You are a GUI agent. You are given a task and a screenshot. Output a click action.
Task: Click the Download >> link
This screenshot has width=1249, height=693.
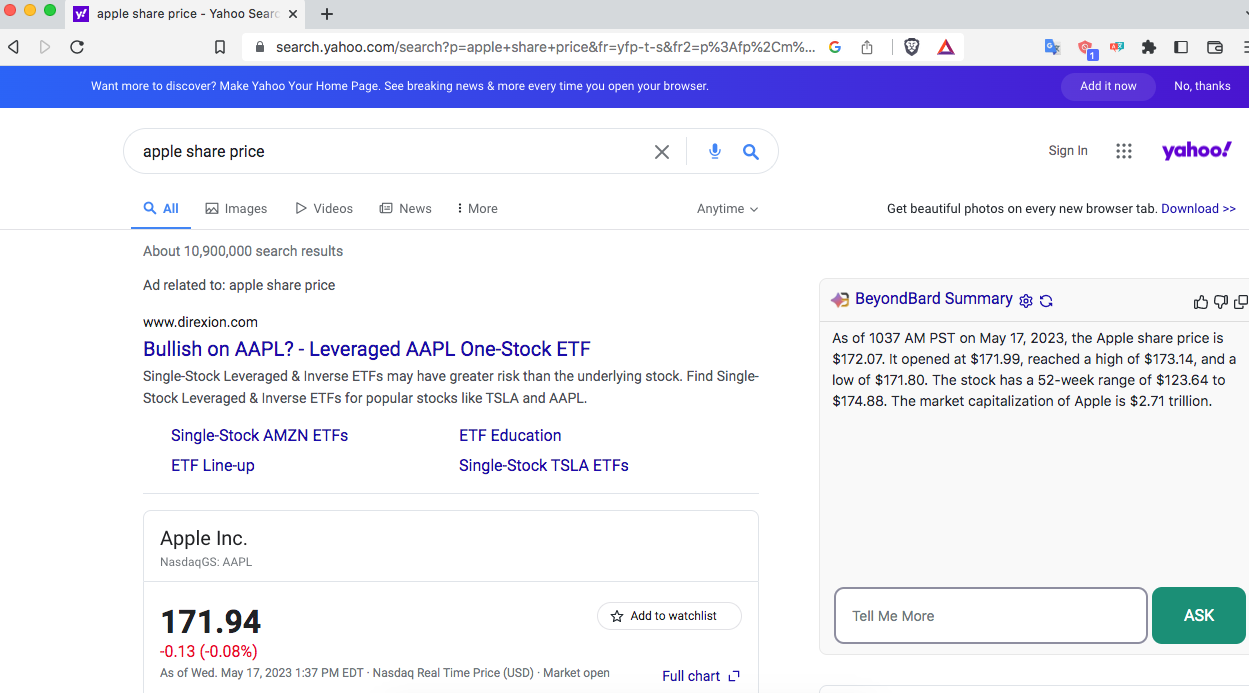point(1198,209)
